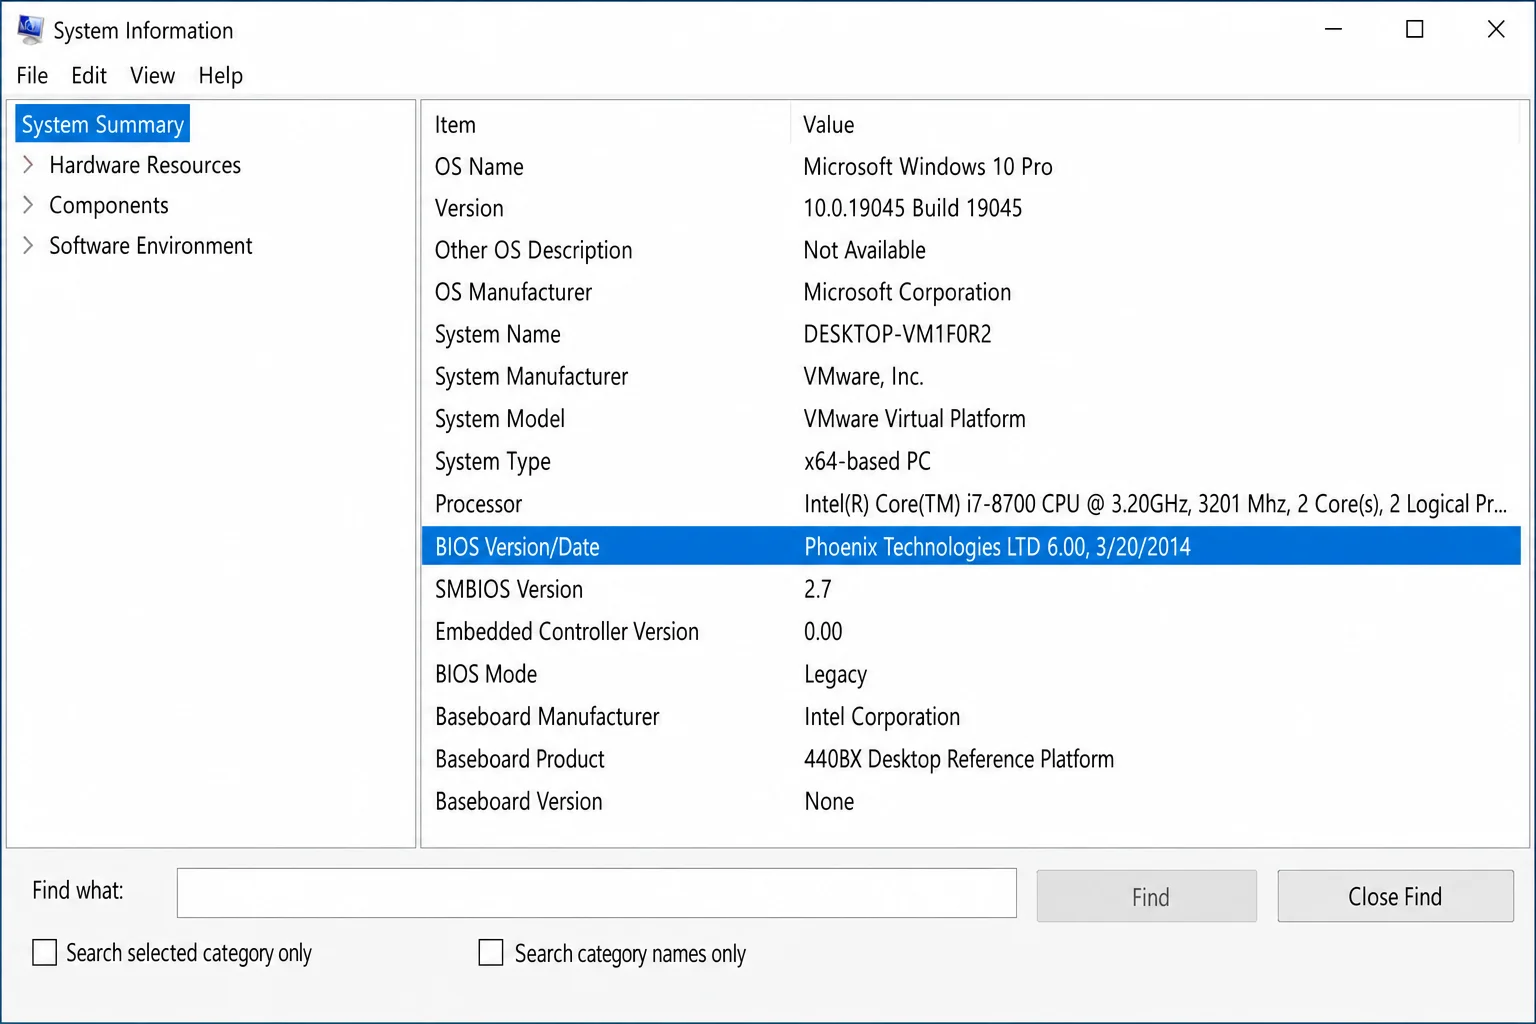
Task: Select the System Manufacturer row
Action: (971, 377)
